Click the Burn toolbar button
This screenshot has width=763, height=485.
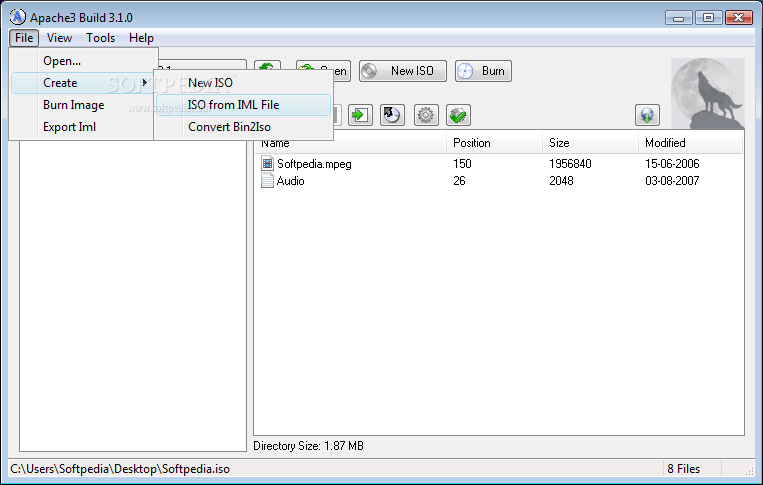(x=483, y=71)
